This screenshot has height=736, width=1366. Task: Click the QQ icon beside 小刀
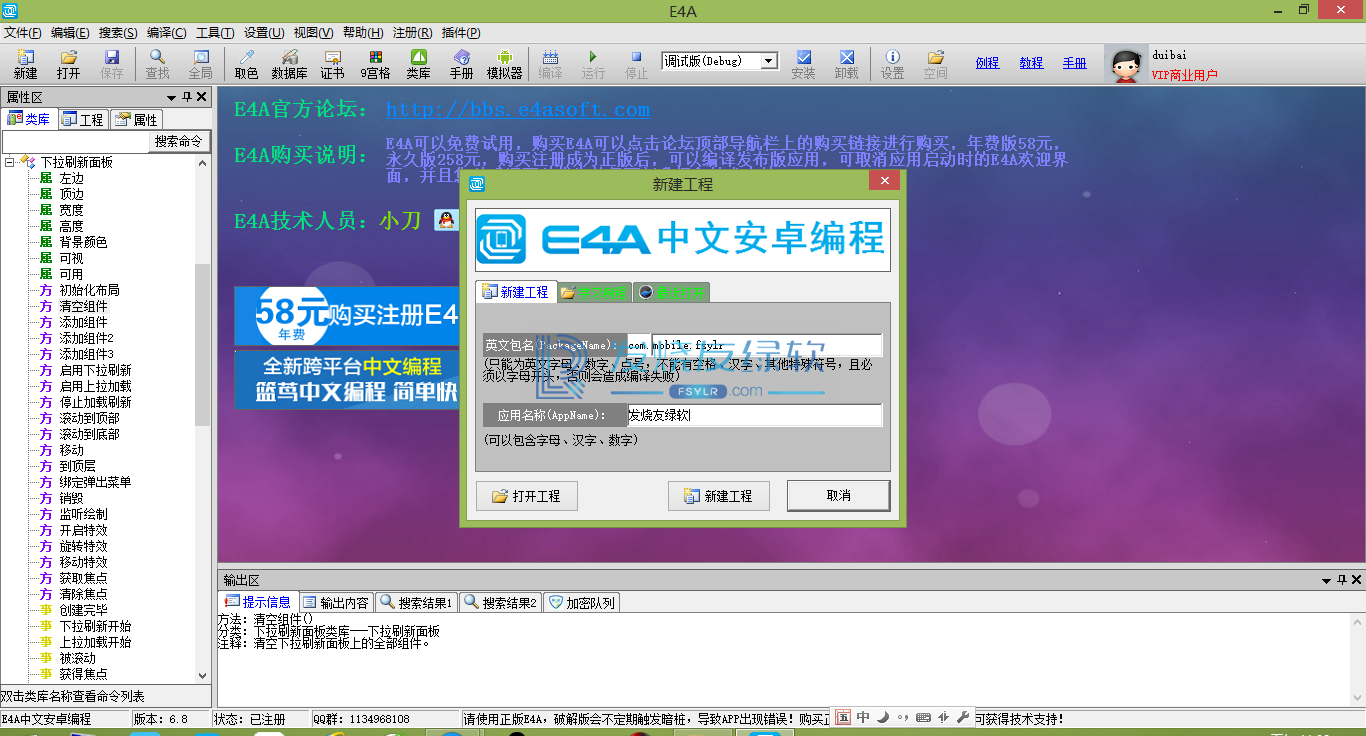point(445,220)
